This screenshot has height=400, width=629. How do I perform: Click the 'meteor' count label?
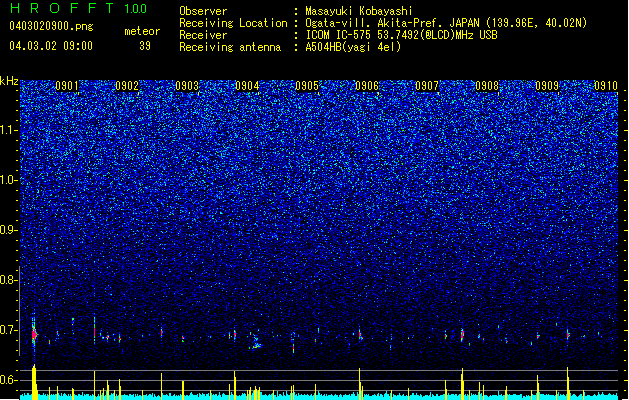pos(142,31)
